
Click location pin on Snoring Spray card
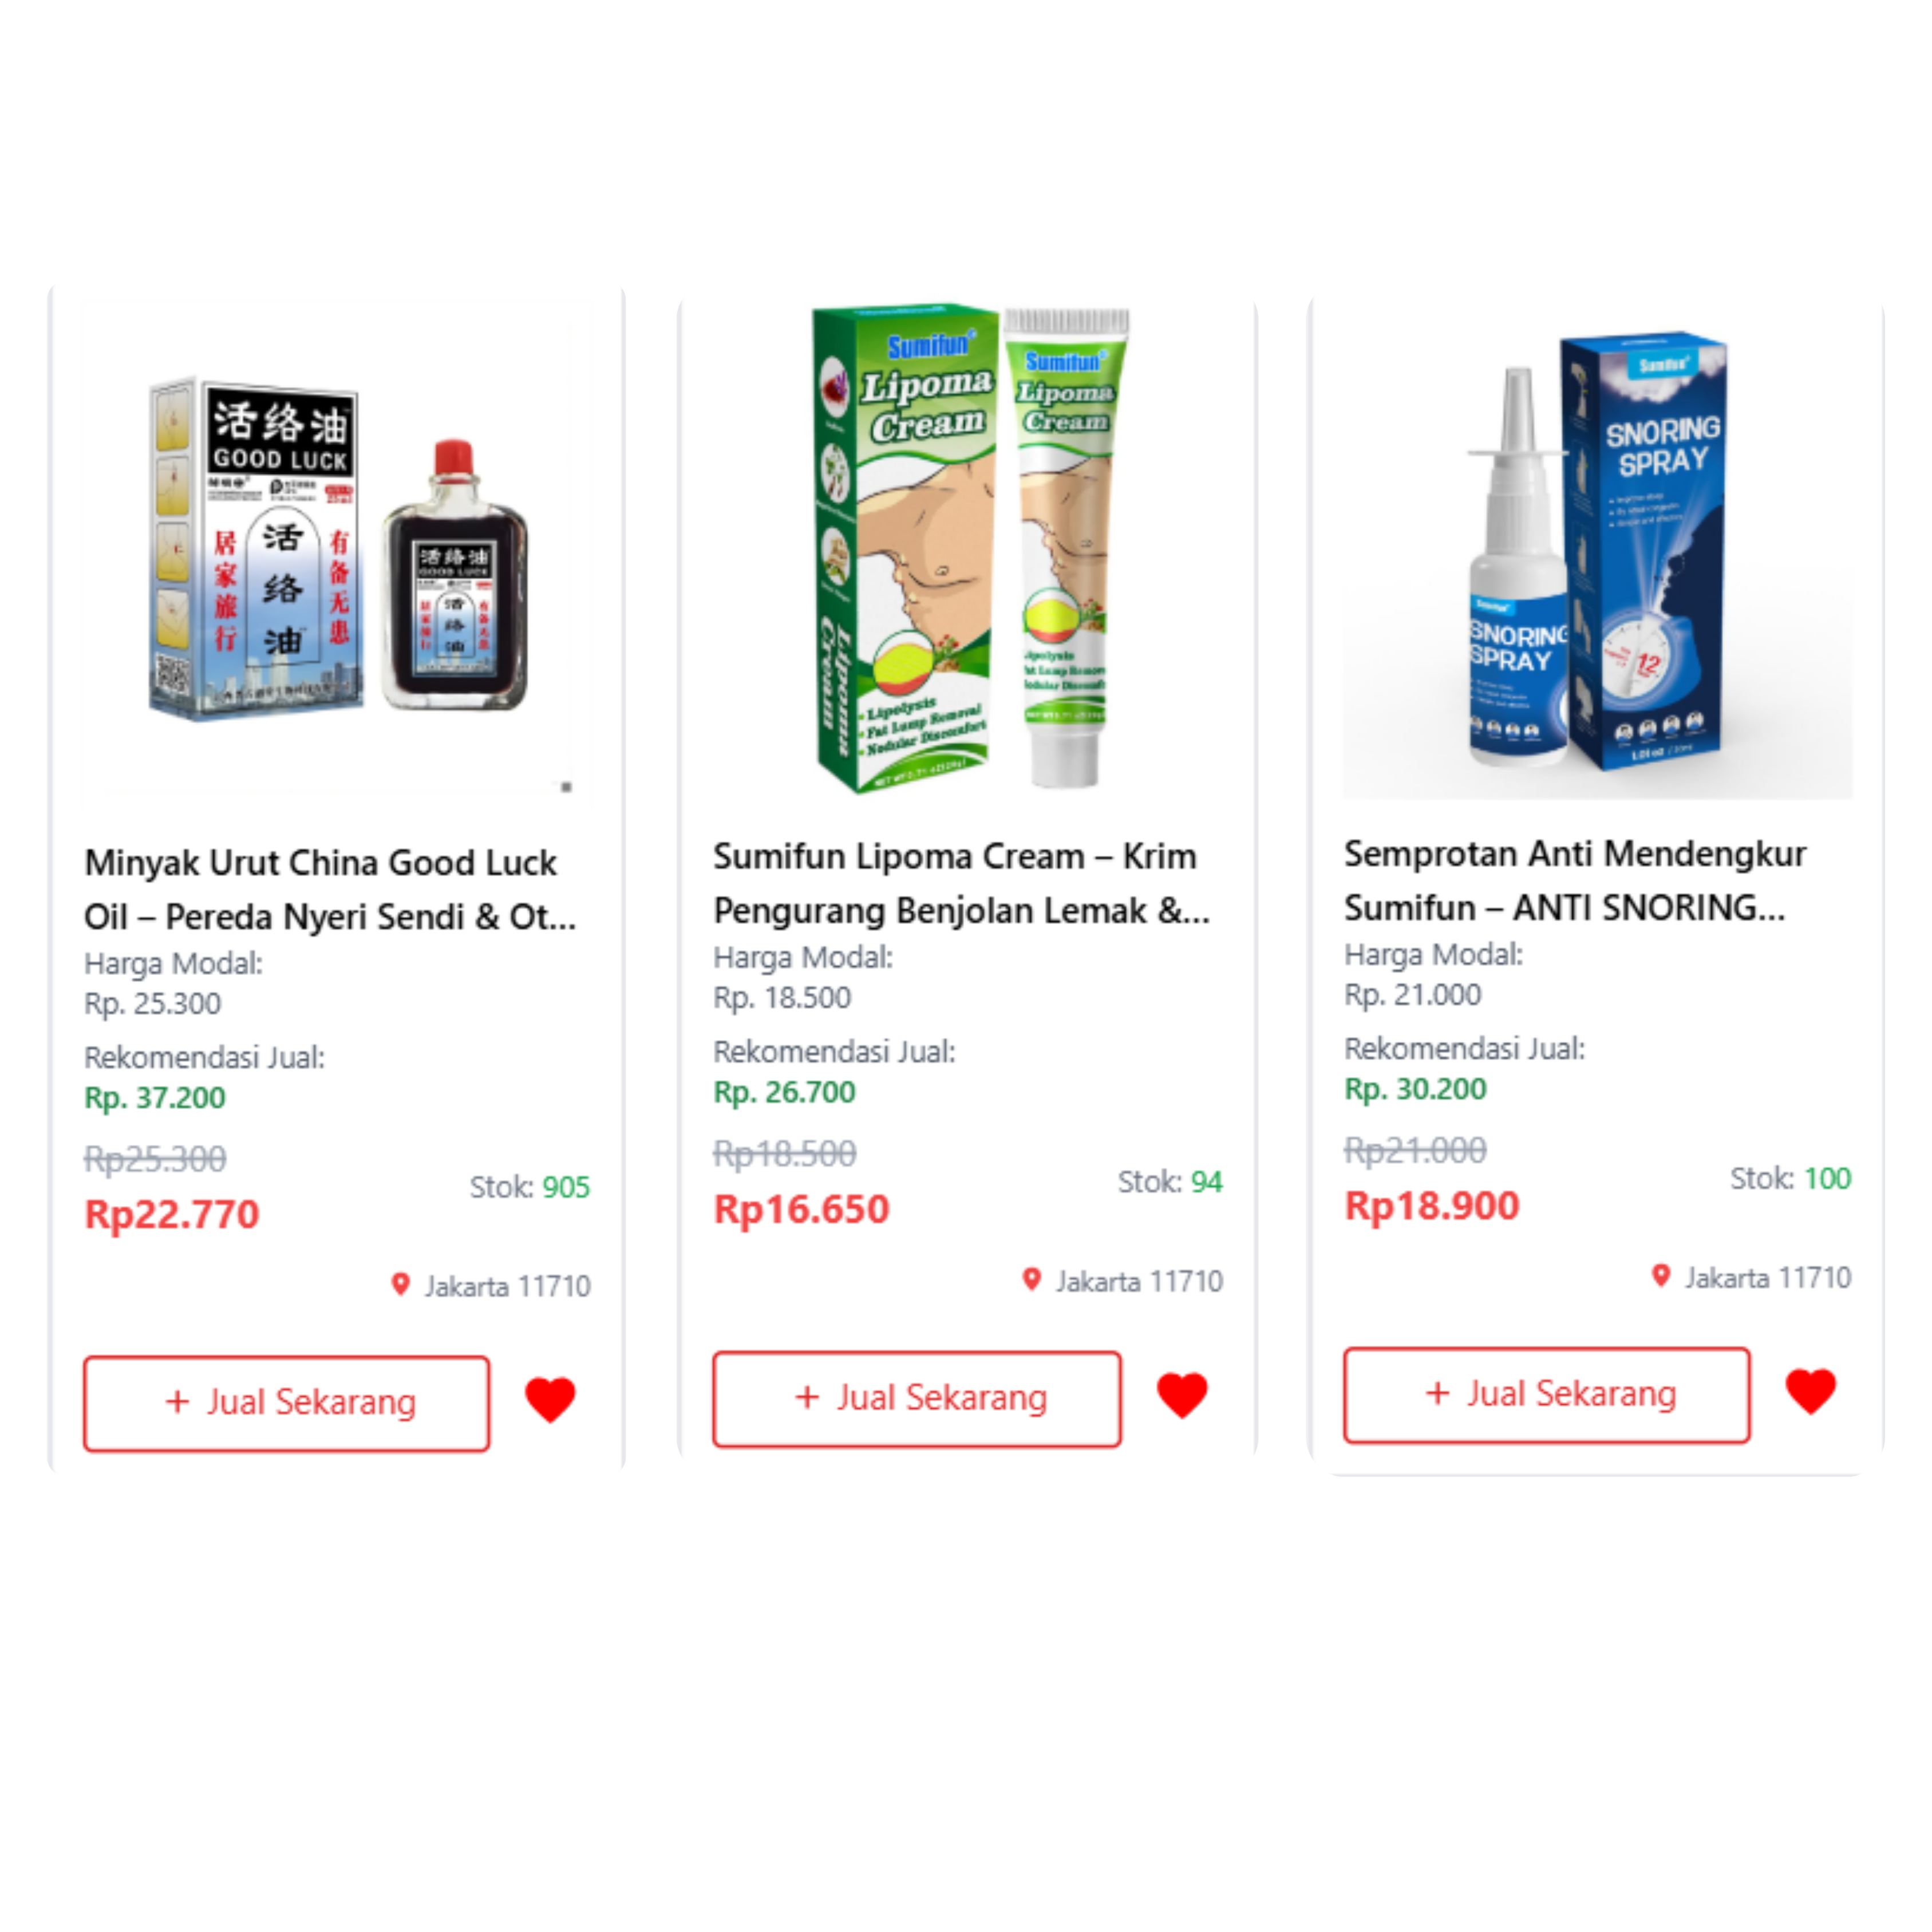[1661, 1276]
